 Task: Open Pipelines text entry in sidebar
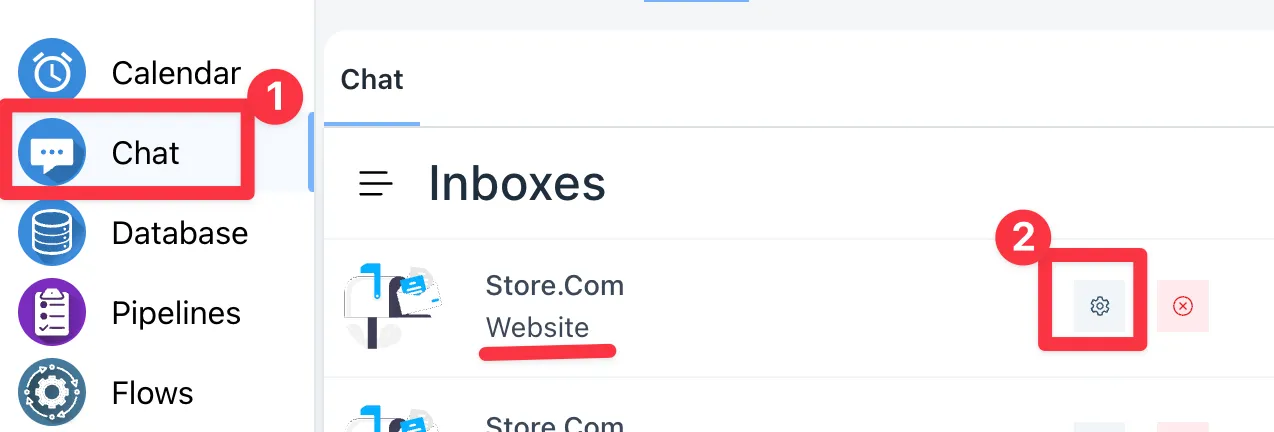176,313
